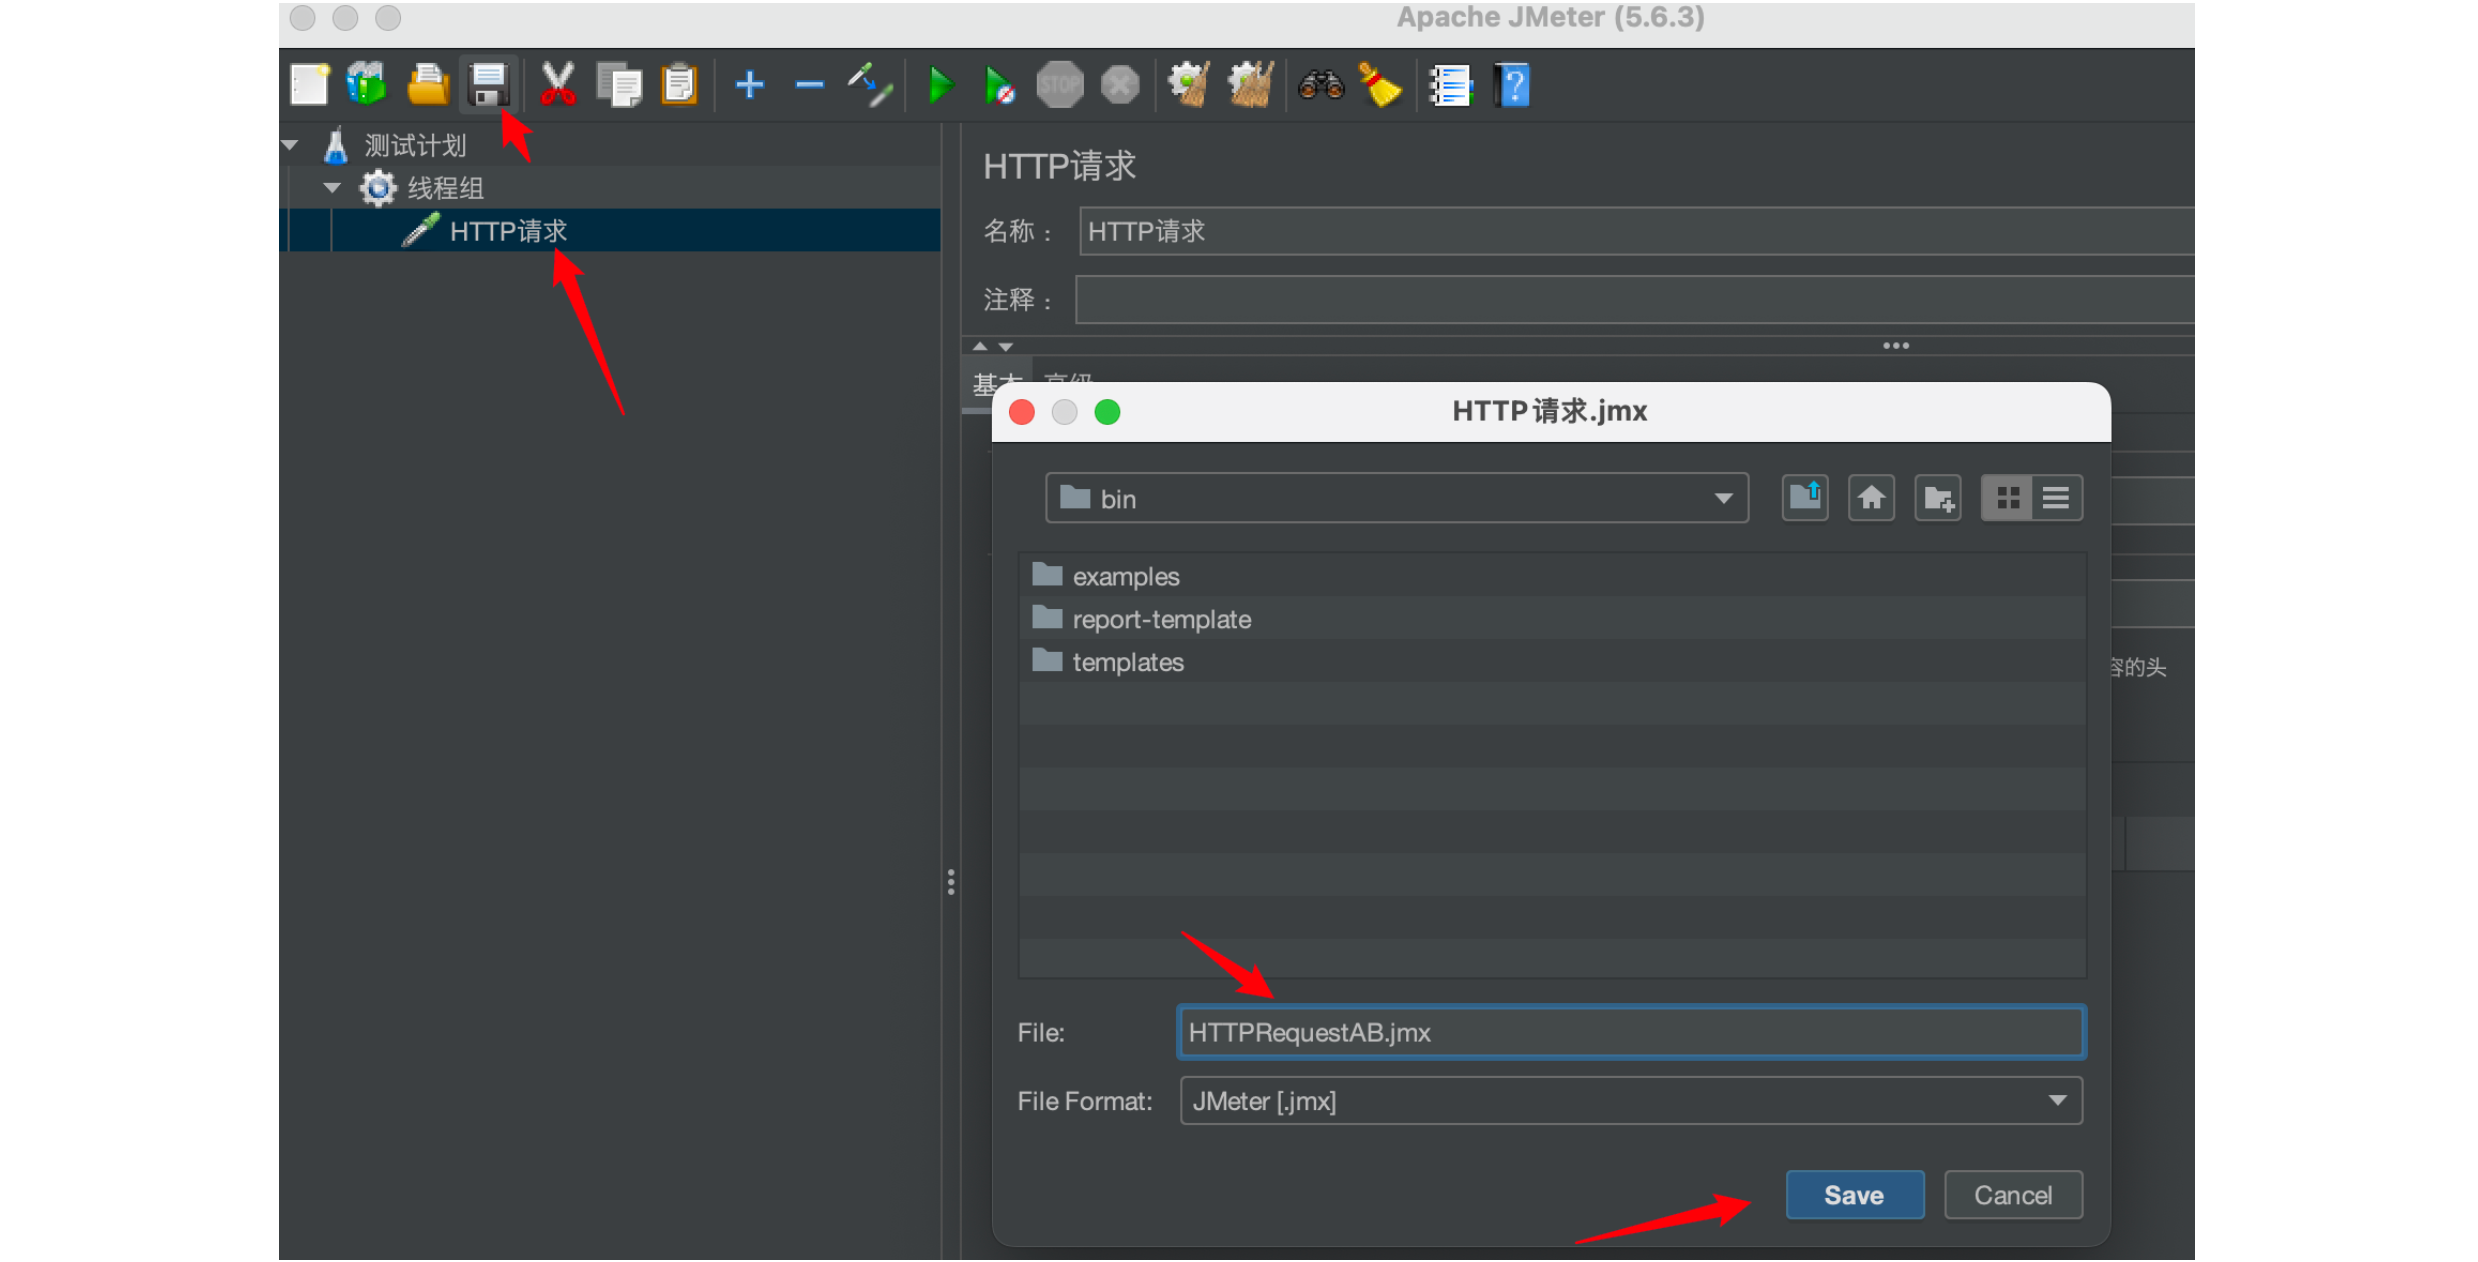Click the 名称 input field

pos(1636,231)
